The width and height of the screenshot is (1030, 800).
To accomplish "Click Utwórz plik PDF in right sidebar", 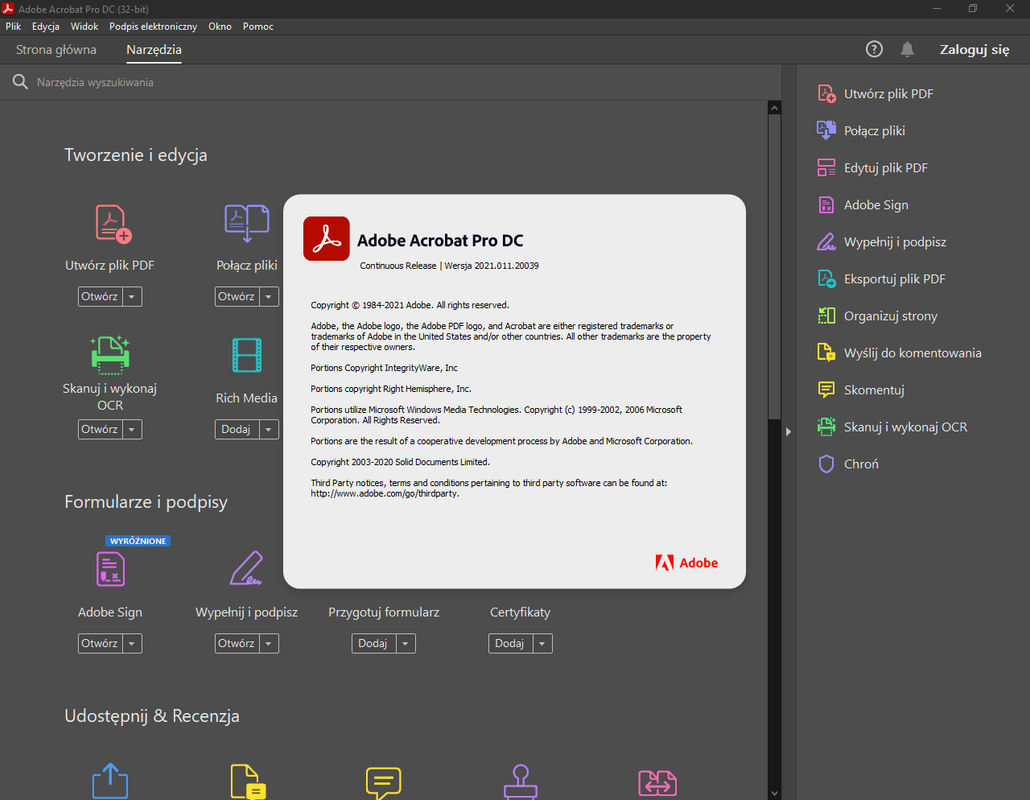I will [876, 94].
